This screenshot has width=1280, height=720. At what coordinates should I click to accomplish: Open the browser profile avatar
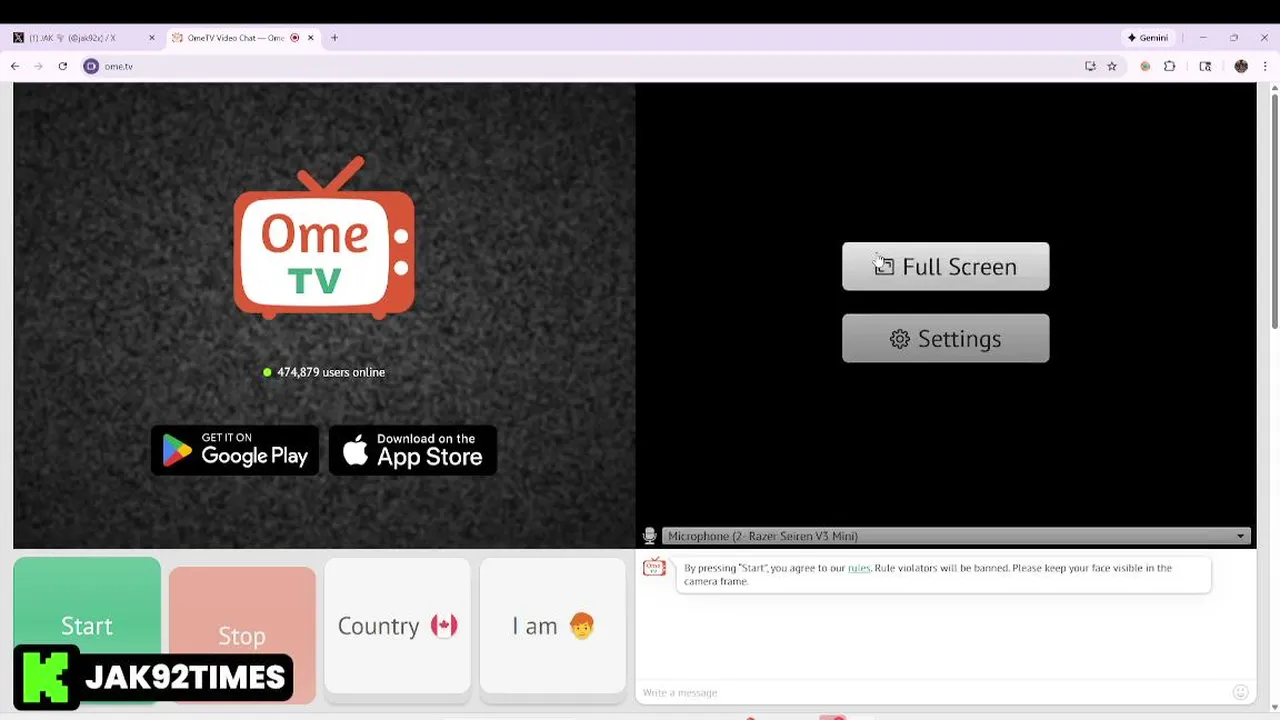pos(1241,66)
